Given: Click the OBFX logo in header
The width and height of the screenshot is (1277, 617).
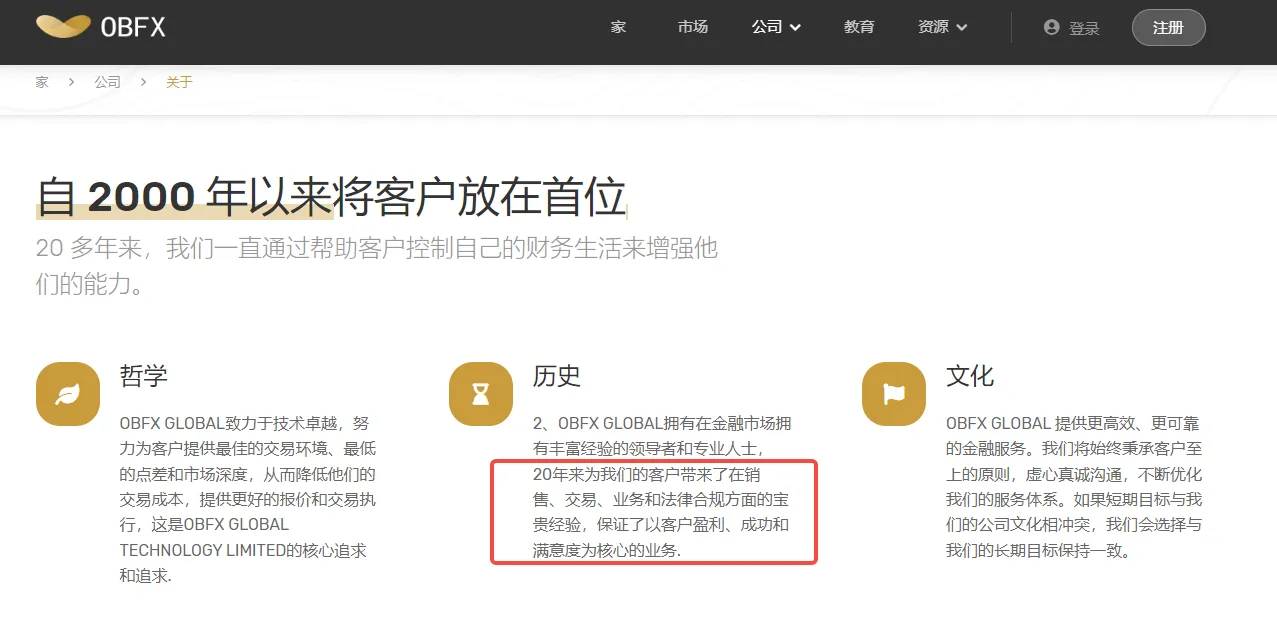Looking at the screenshot, I should pos(100,27).
